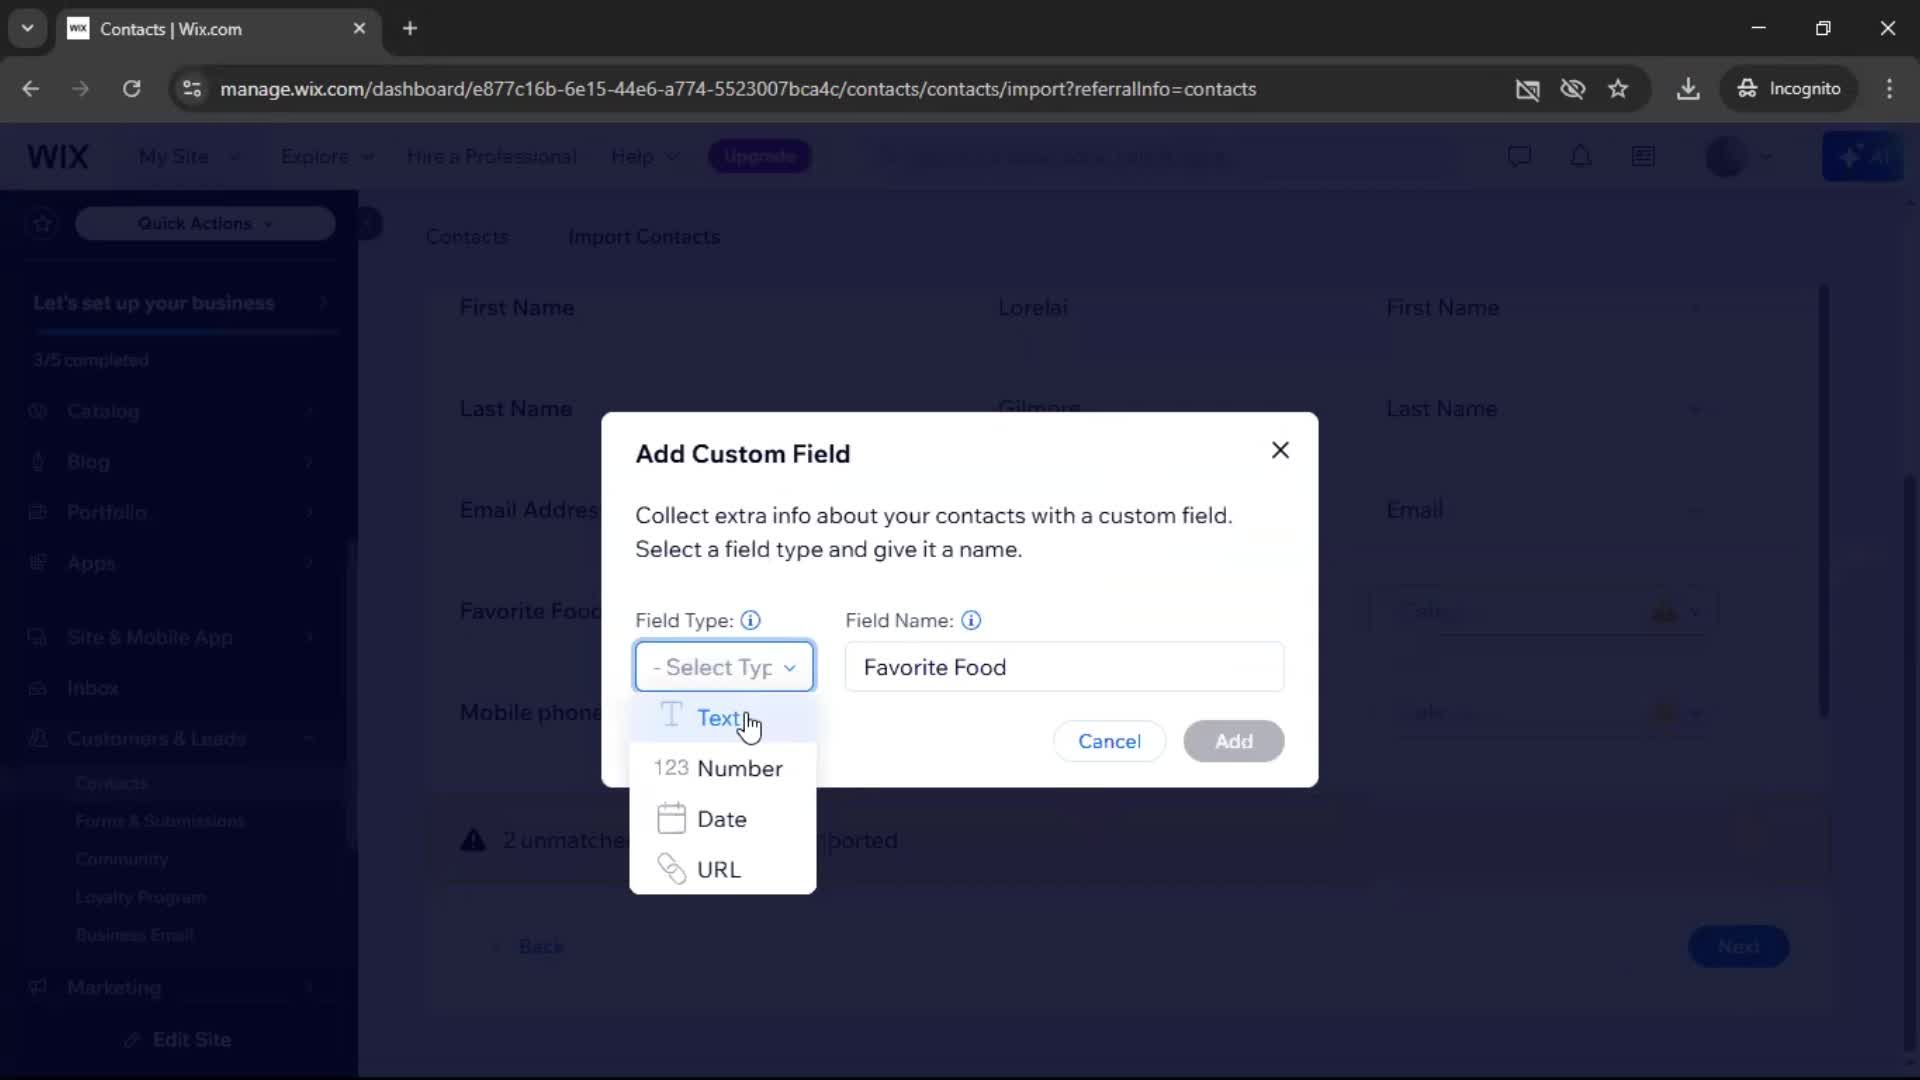Open account avatar menu
Image resolution: width=1920 pixels, height=1080 pixels.
(1738, 157)
